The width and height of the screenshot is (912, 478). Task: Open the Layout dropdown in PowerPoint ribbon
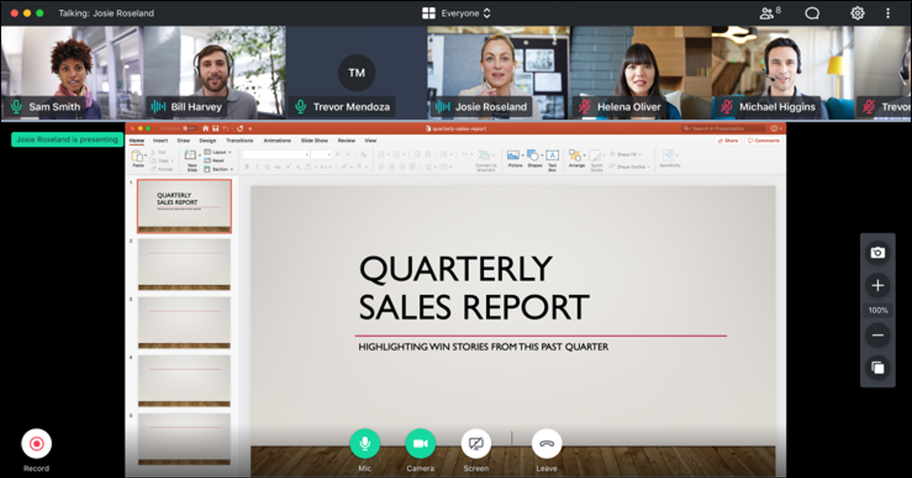[x=219, y=152]
